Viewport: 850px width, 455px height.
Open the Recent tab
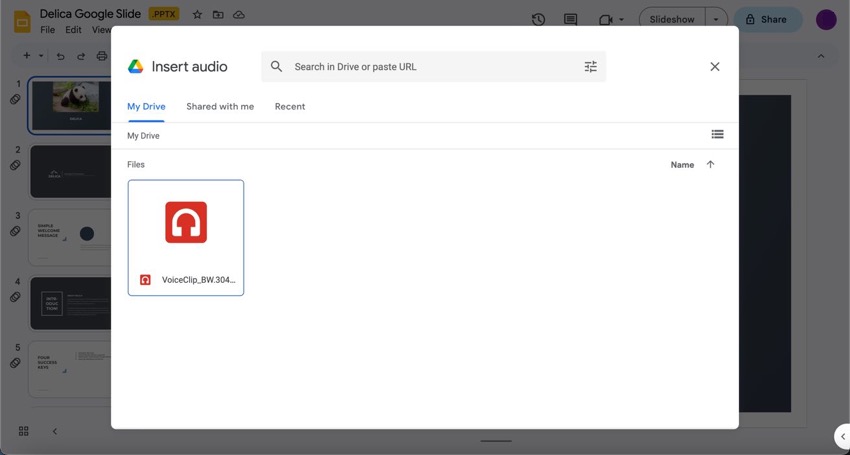(290, 107)
